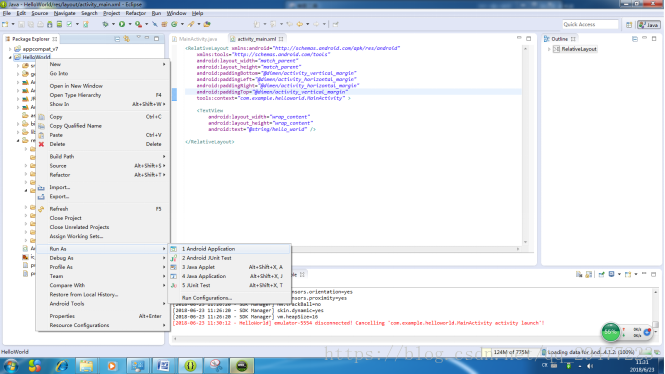Click the green Run button in toolbar
Viewport: 665px width, 374px height.
click(x=122, y=24)
